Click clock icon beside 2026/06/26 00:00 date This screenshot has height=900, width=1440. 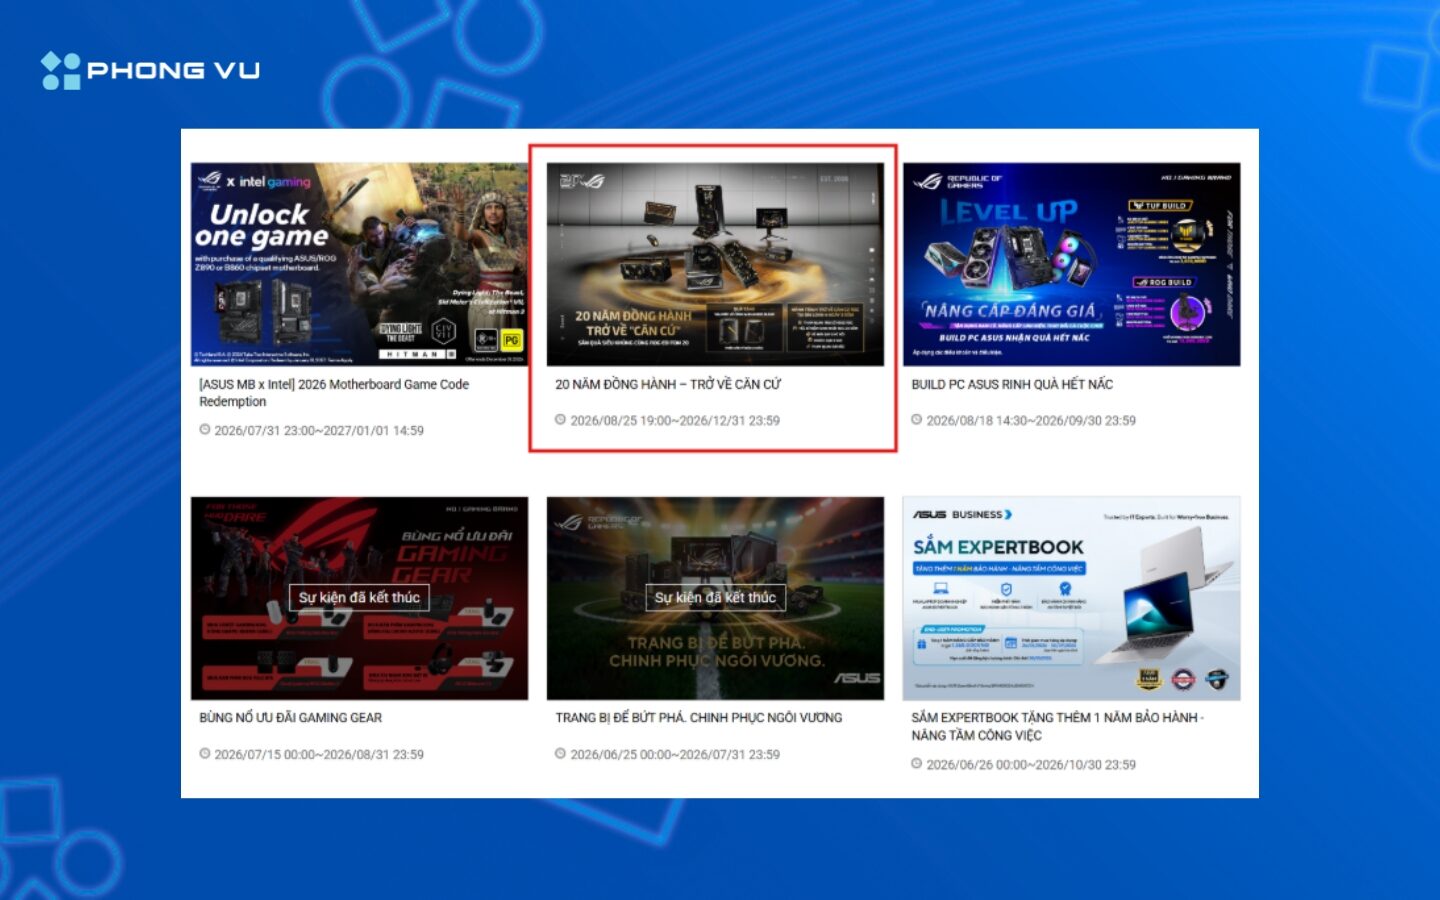916,764
